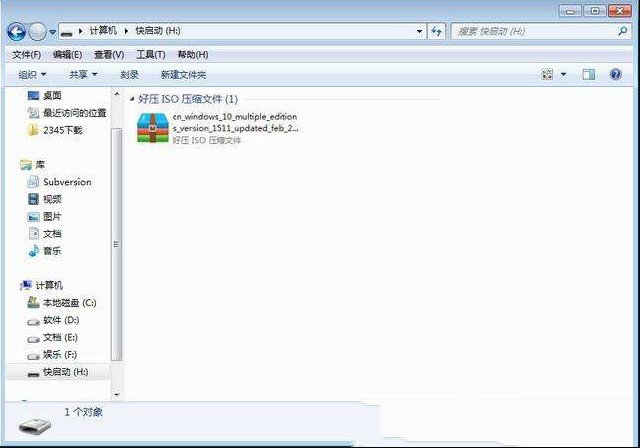Open the 编辑(E) menu
Viewport: 640px width, 448px height.
68,54
